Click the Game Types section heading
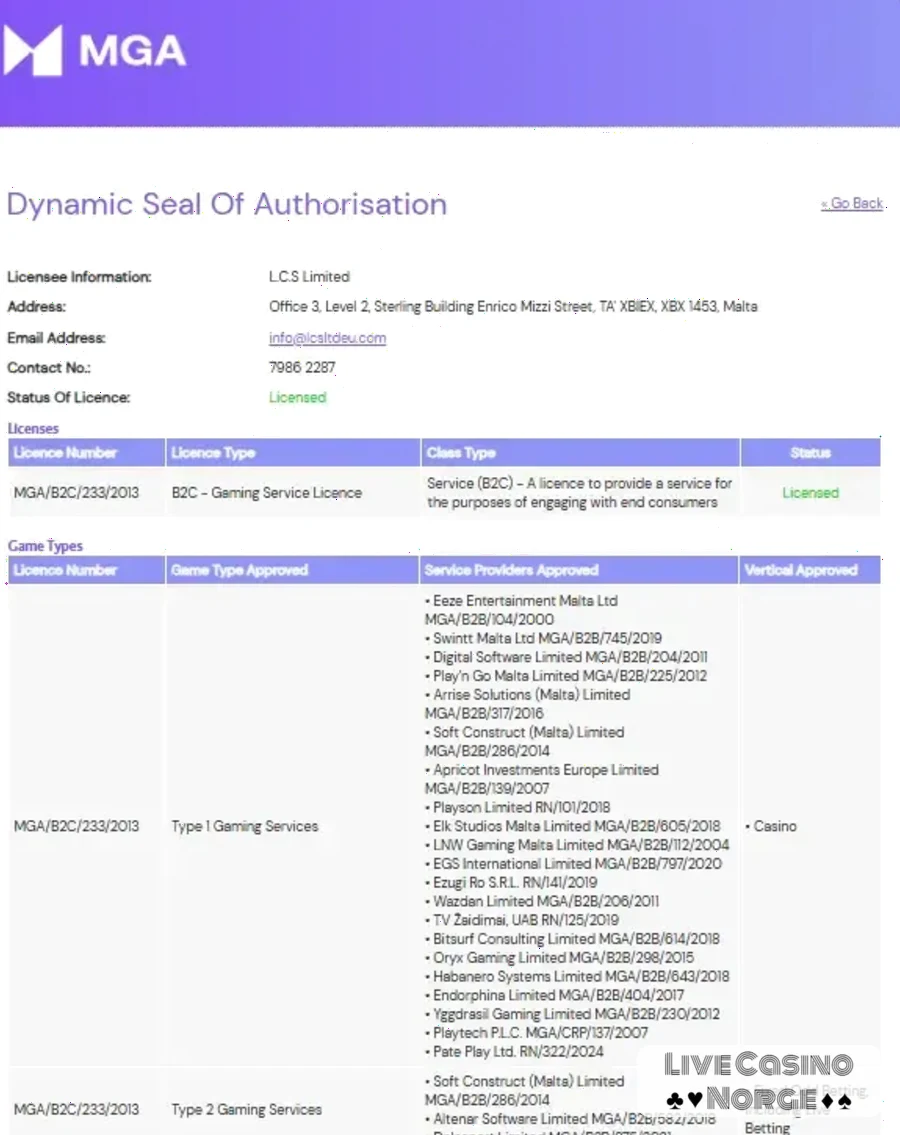900x1135 pixels. [45, 546]
